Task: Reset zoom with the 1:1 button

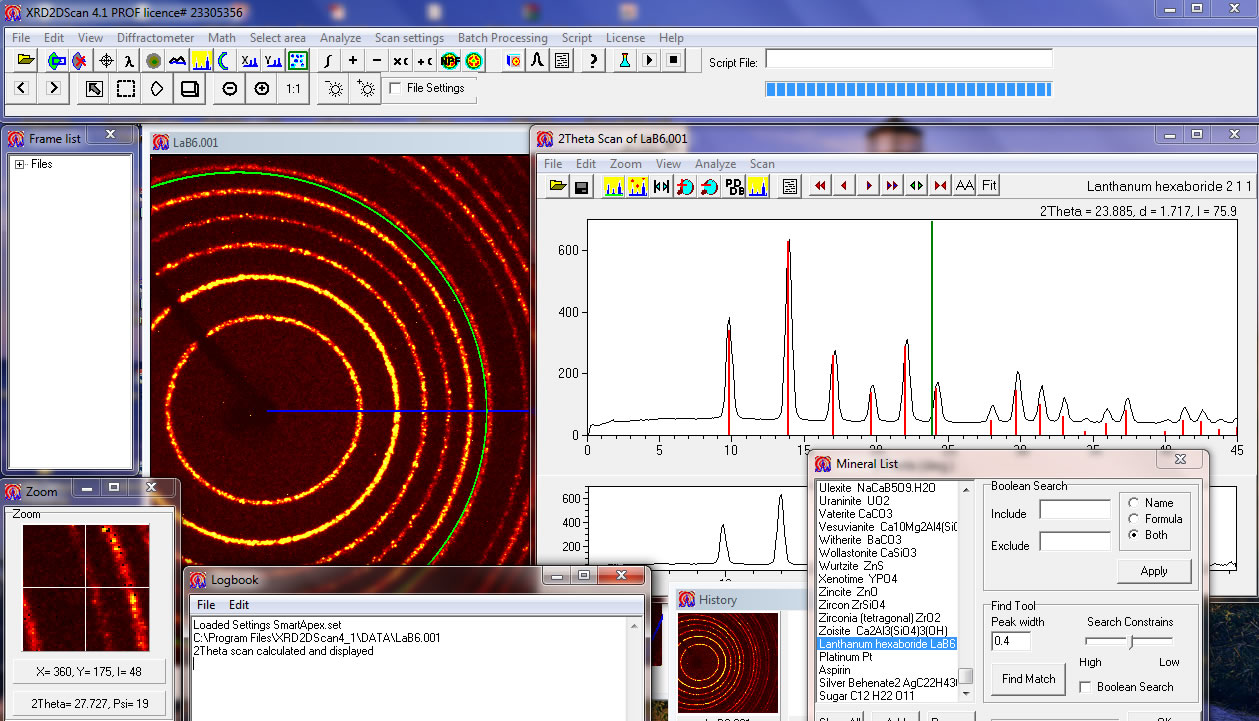Action: click(x=293, y=89)
